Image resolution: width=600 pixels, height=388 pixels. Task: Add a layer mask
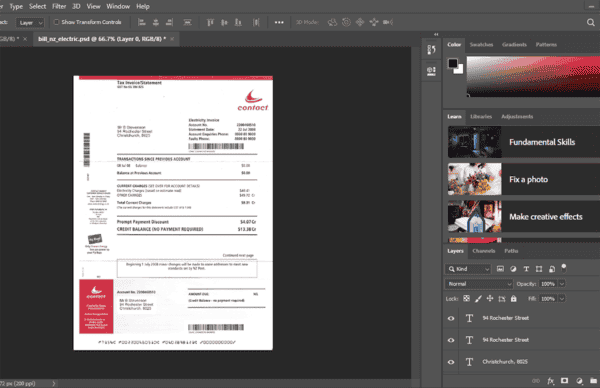click(x=564, y=381)
